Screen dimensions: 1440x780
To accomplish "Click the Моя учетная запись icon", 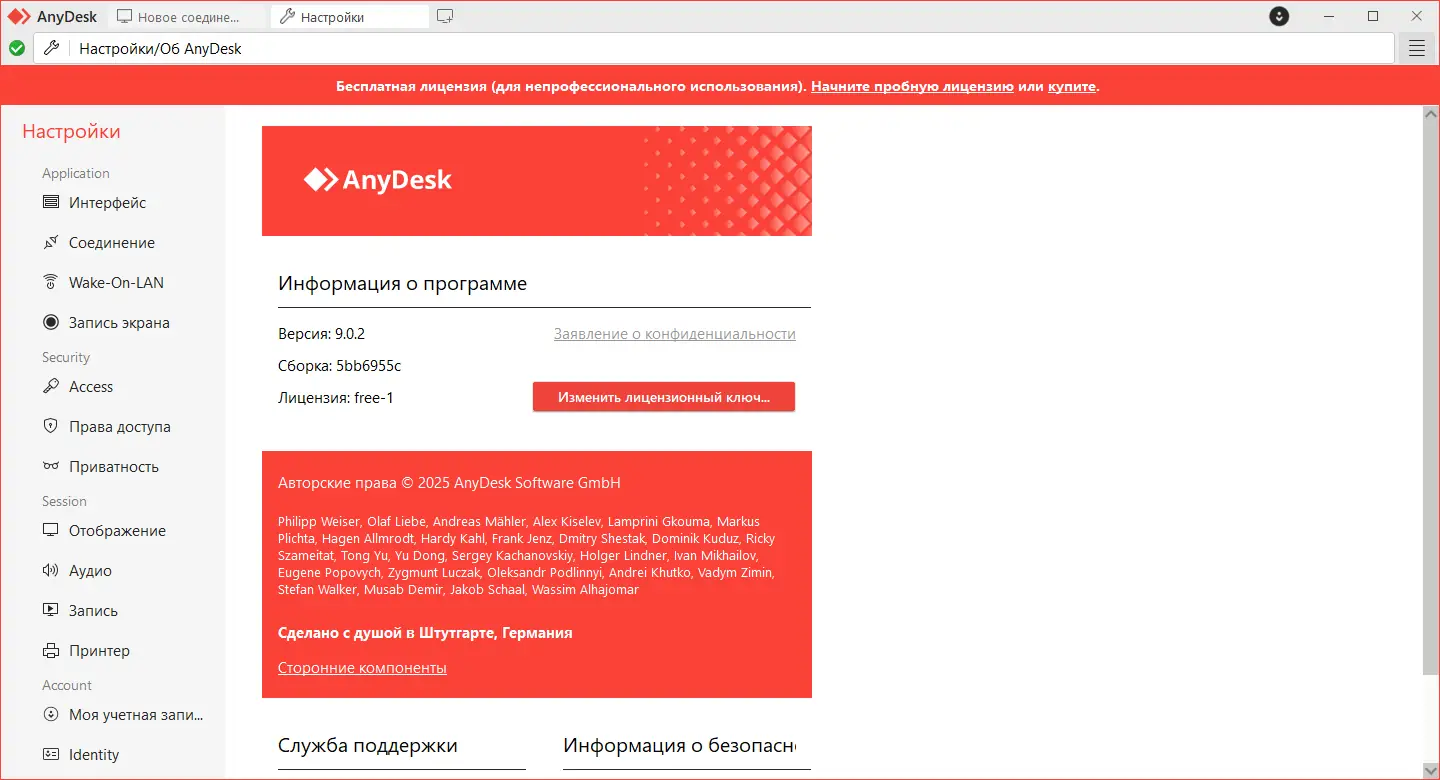I will tap(51, 714).
